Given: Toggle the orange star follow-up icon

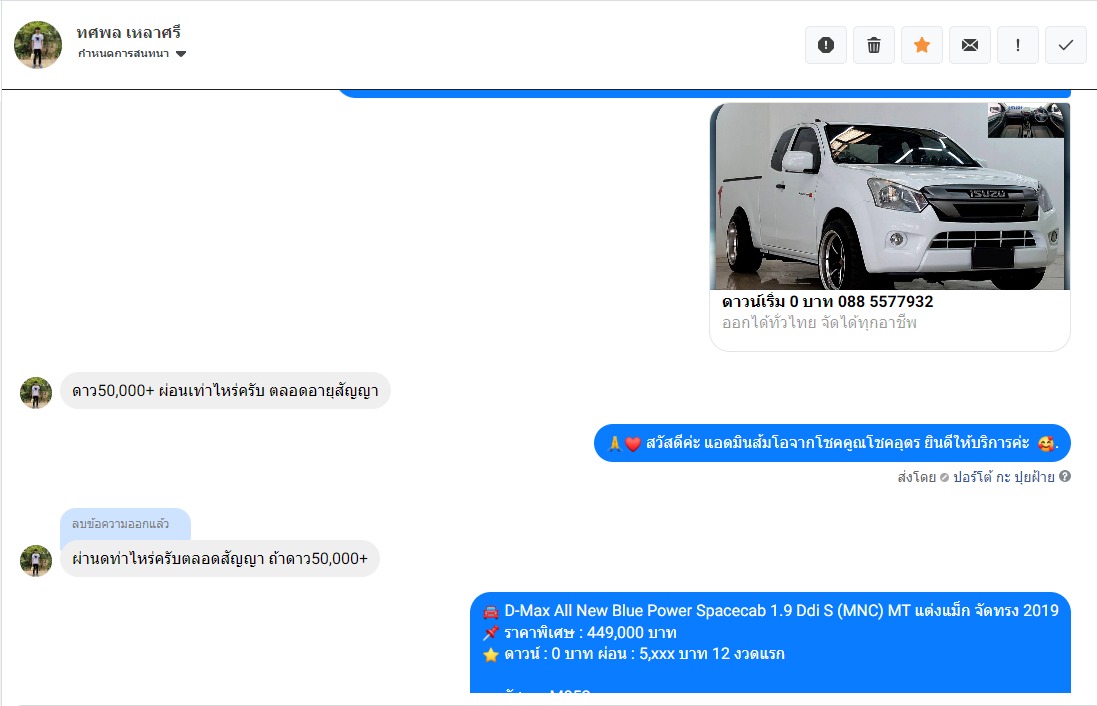Looking at the screenshot, I should [x=922, y=45].
